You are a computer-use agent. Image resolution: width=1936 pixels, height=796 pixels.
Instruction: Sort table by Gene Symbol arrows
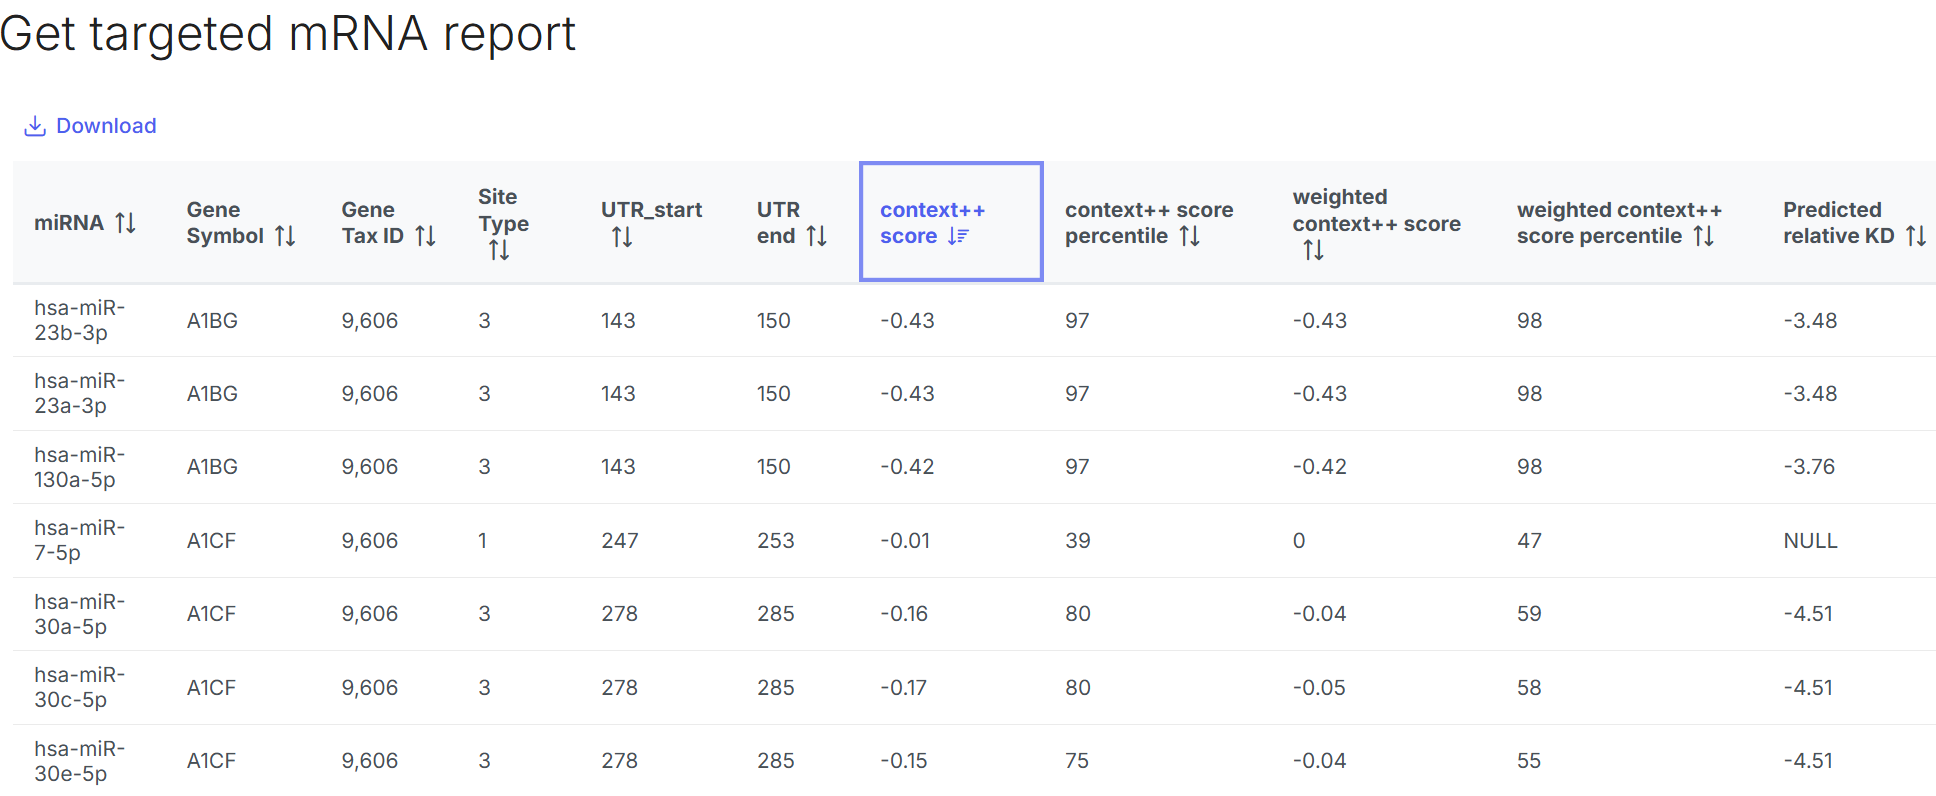[285, 236]
